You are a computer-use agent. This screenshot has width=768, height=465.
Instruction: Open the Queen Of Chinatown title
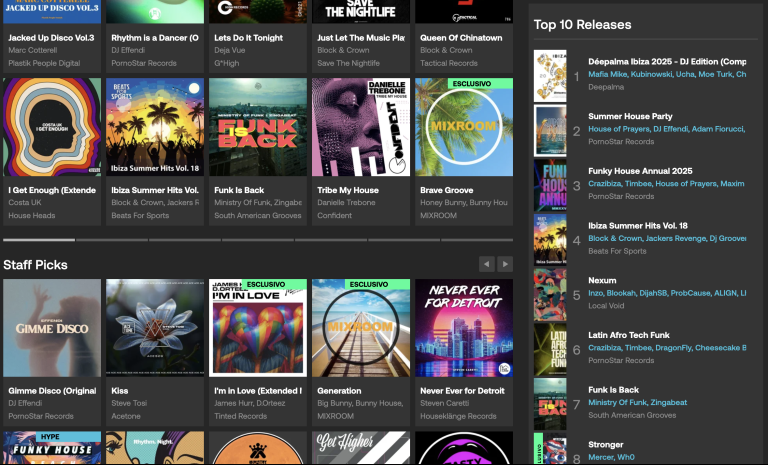click(x=461, y=38)
